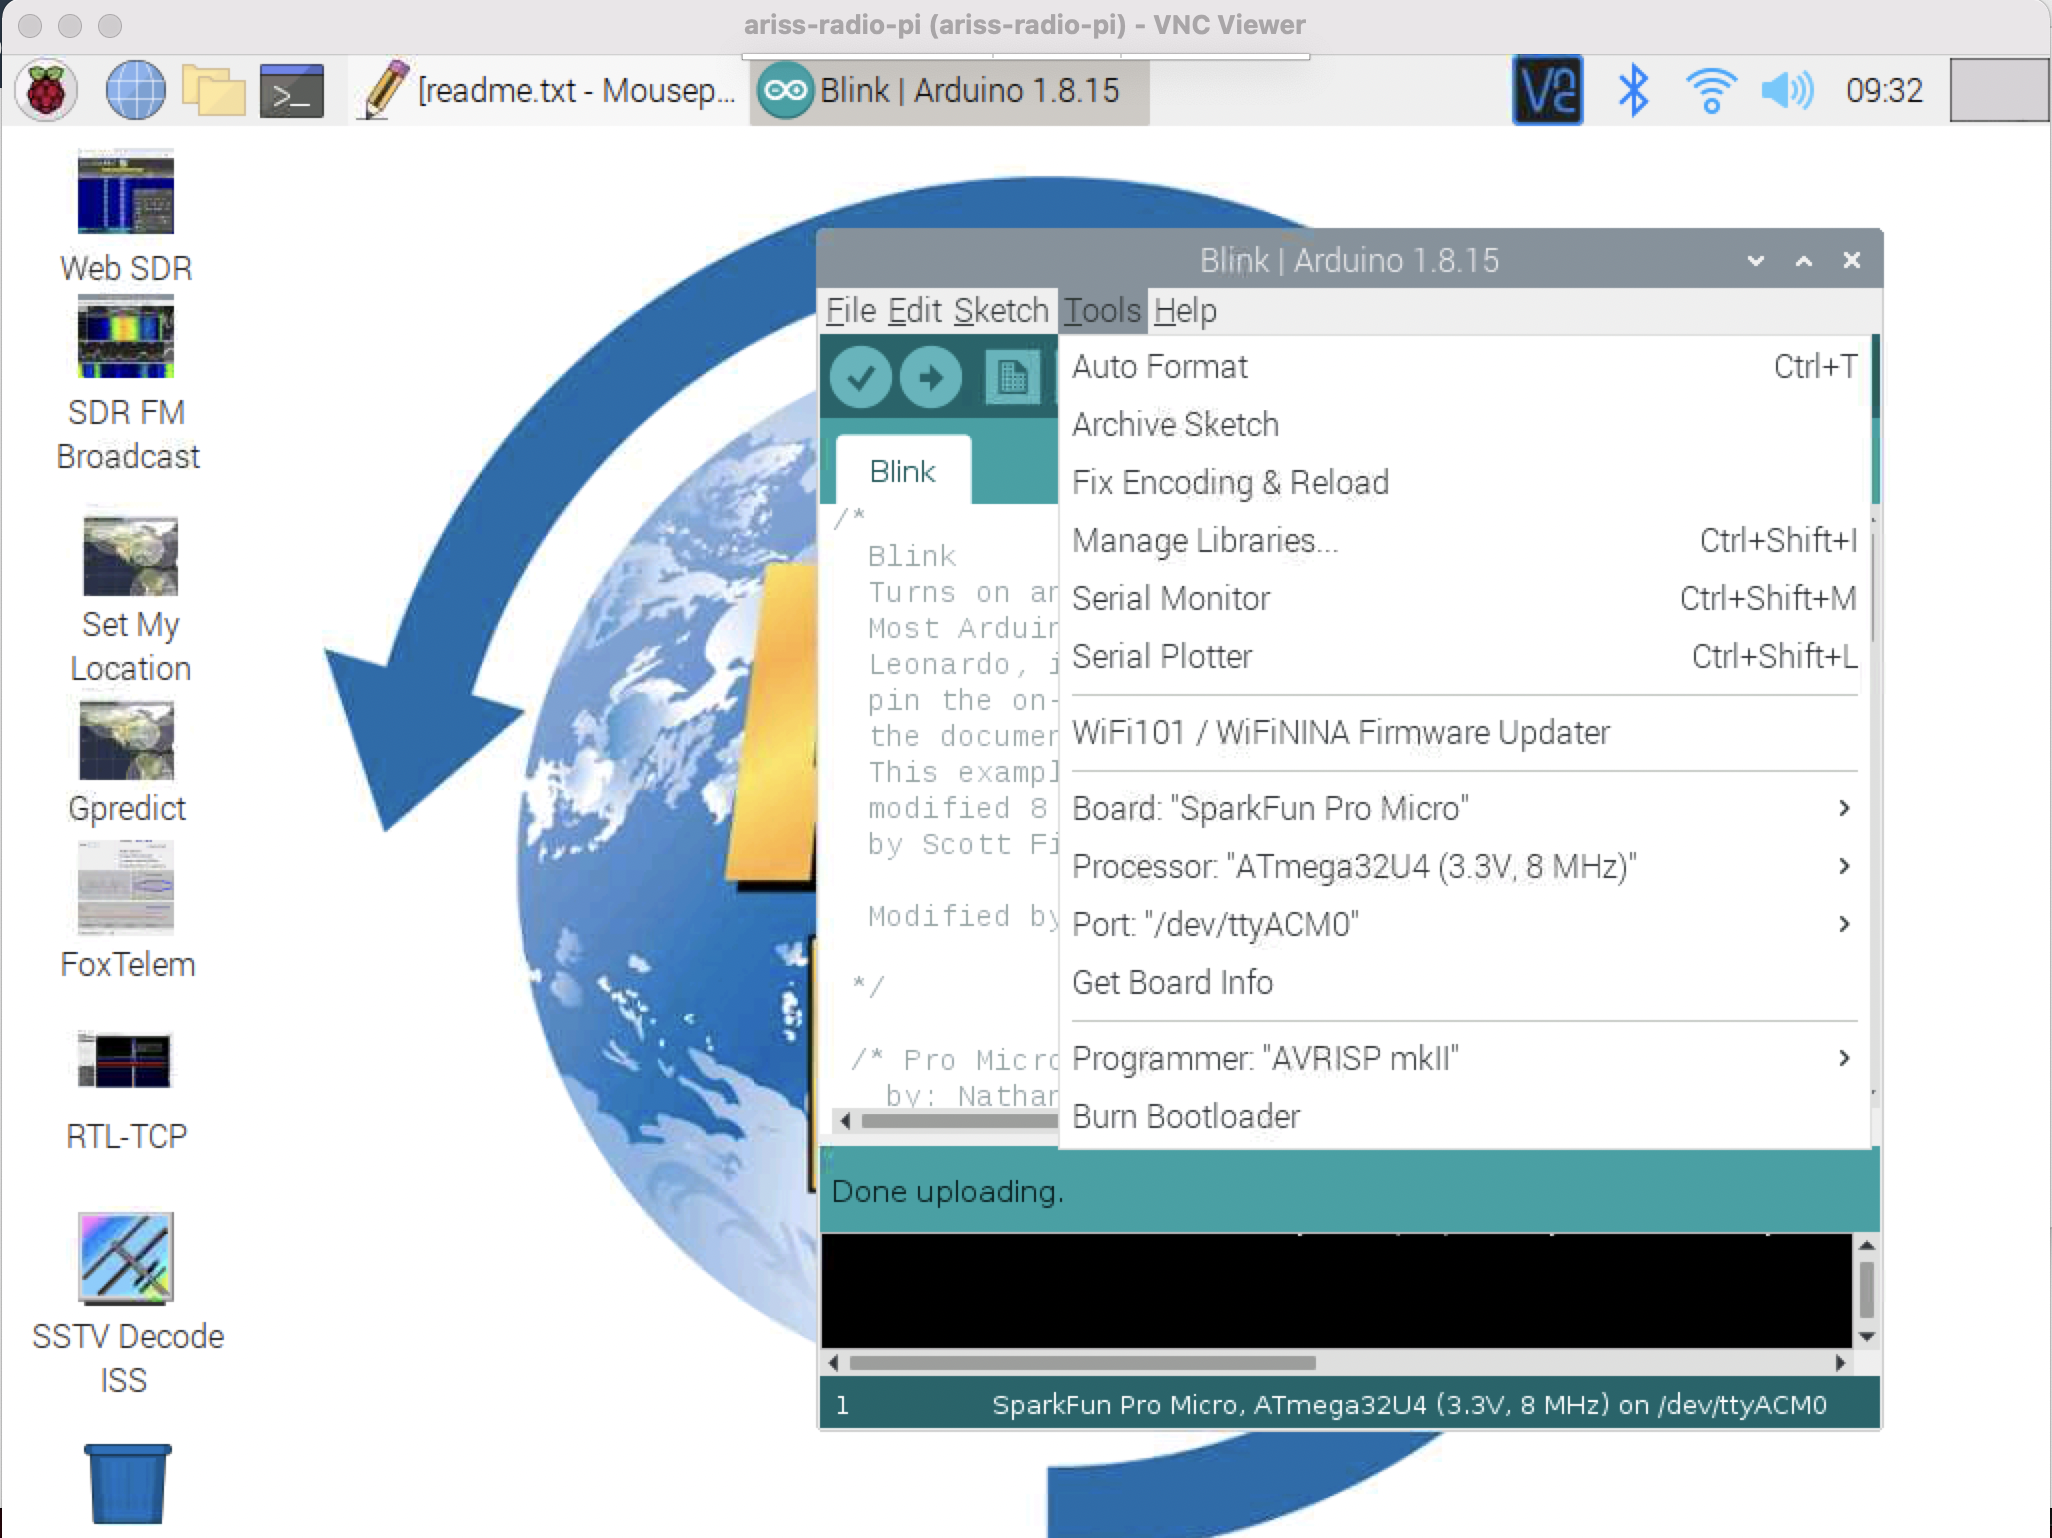Click the clock showing 09:32
This screenshot has height=1538, width=2052.
[1884, 91]
